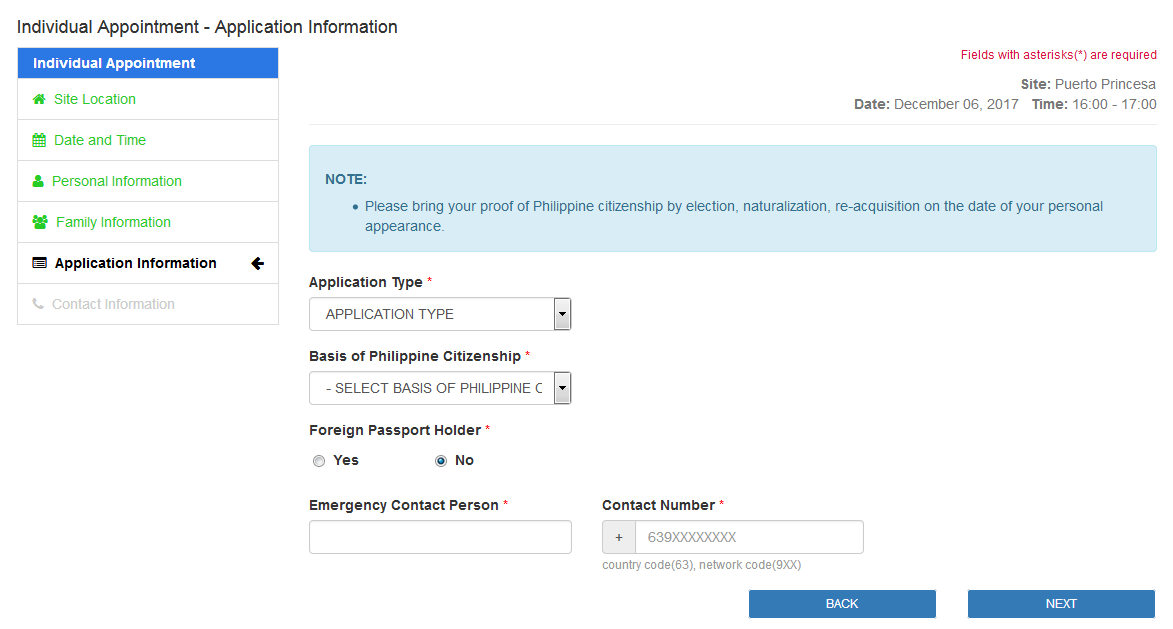Click the group icon beside Family Information
1173x629 pixels.
point(38,222)
